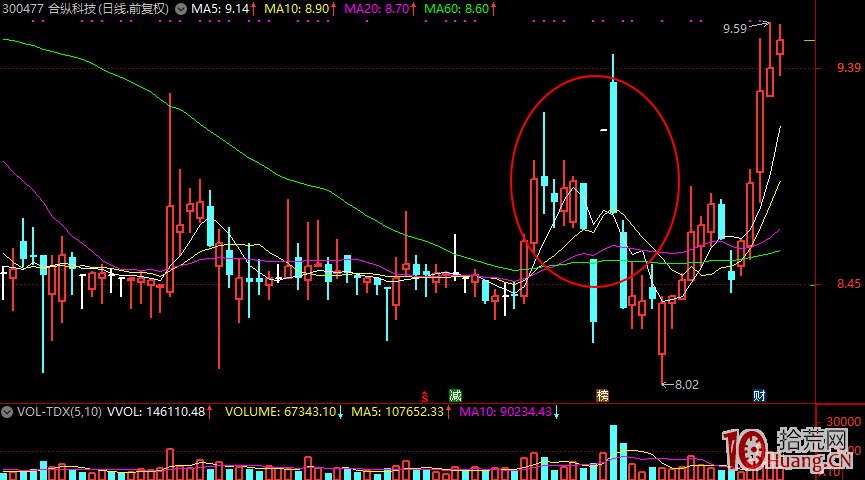
Task: Click the 30000 volume axis label
Action: point(843,422)
